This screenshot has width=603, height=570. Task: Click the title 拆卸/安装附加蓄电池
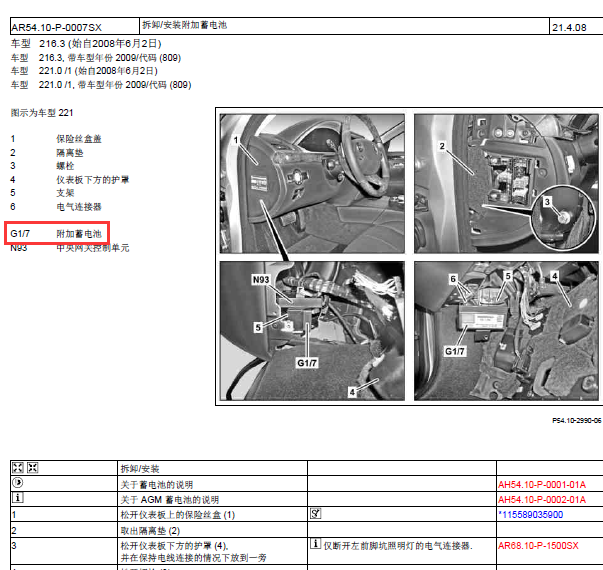(185, 25)
